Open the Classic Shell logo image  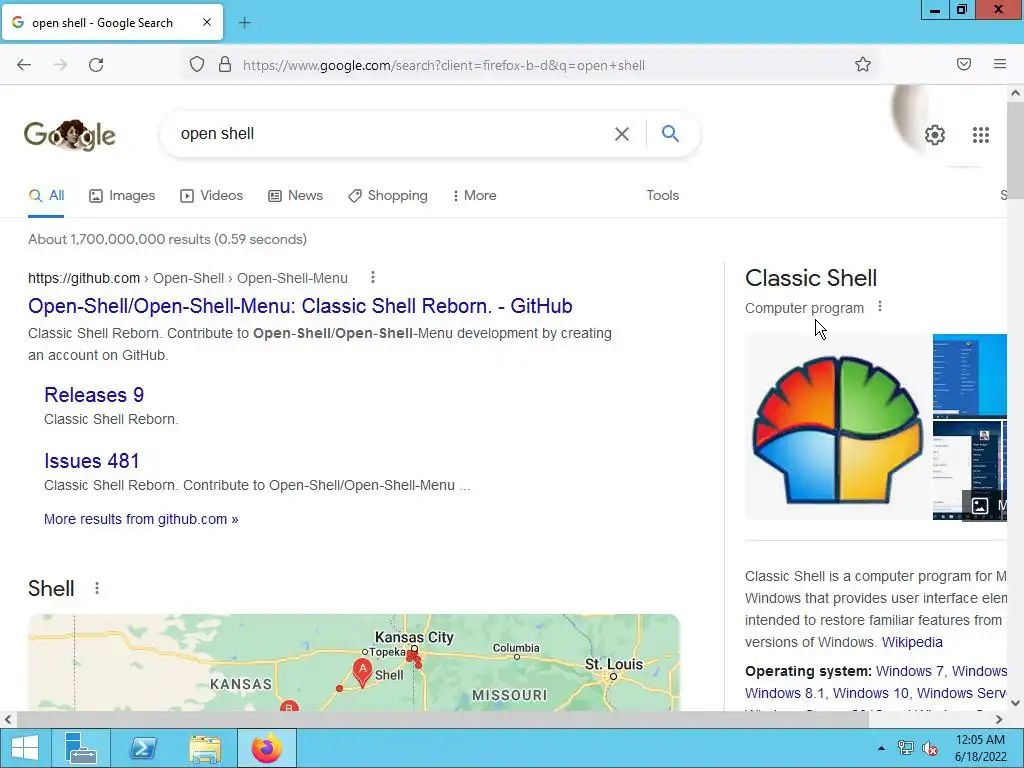point(838,427)
